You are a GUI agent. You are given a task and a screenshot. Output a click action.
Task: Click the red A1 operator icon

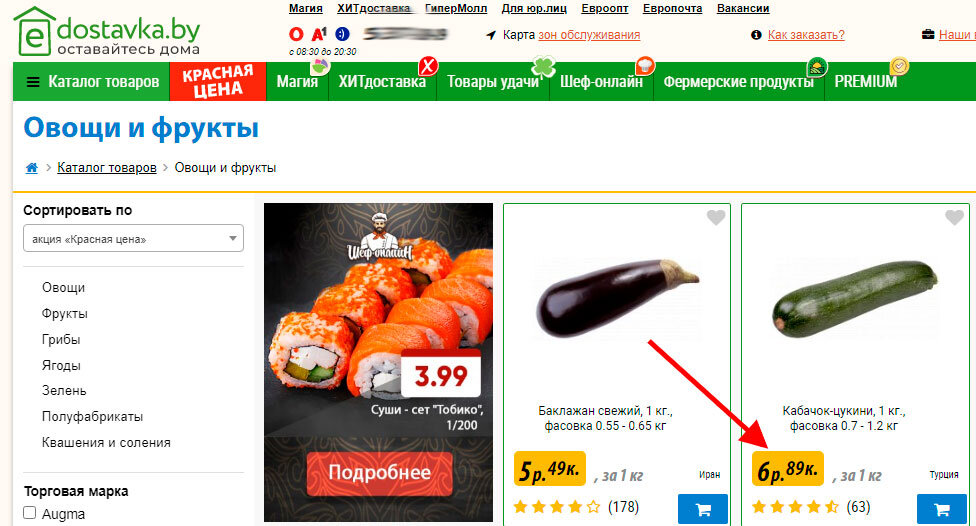pos(319,34)
